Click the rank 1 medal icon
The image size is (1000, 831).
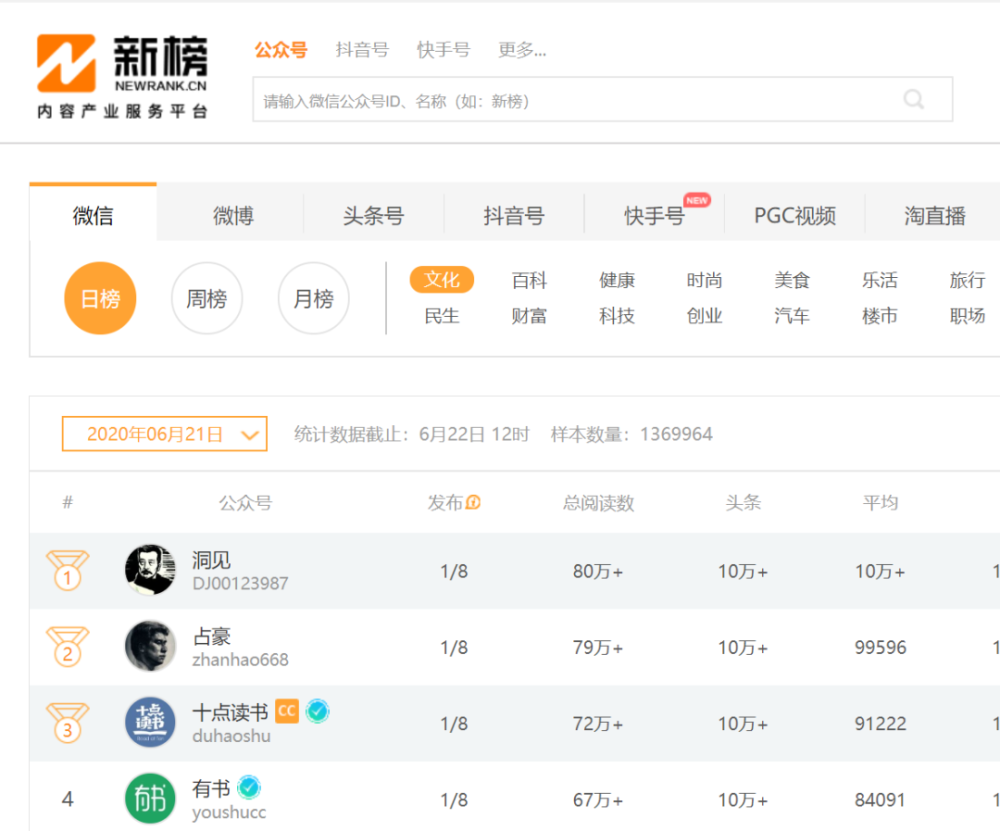tap(67, 570)
